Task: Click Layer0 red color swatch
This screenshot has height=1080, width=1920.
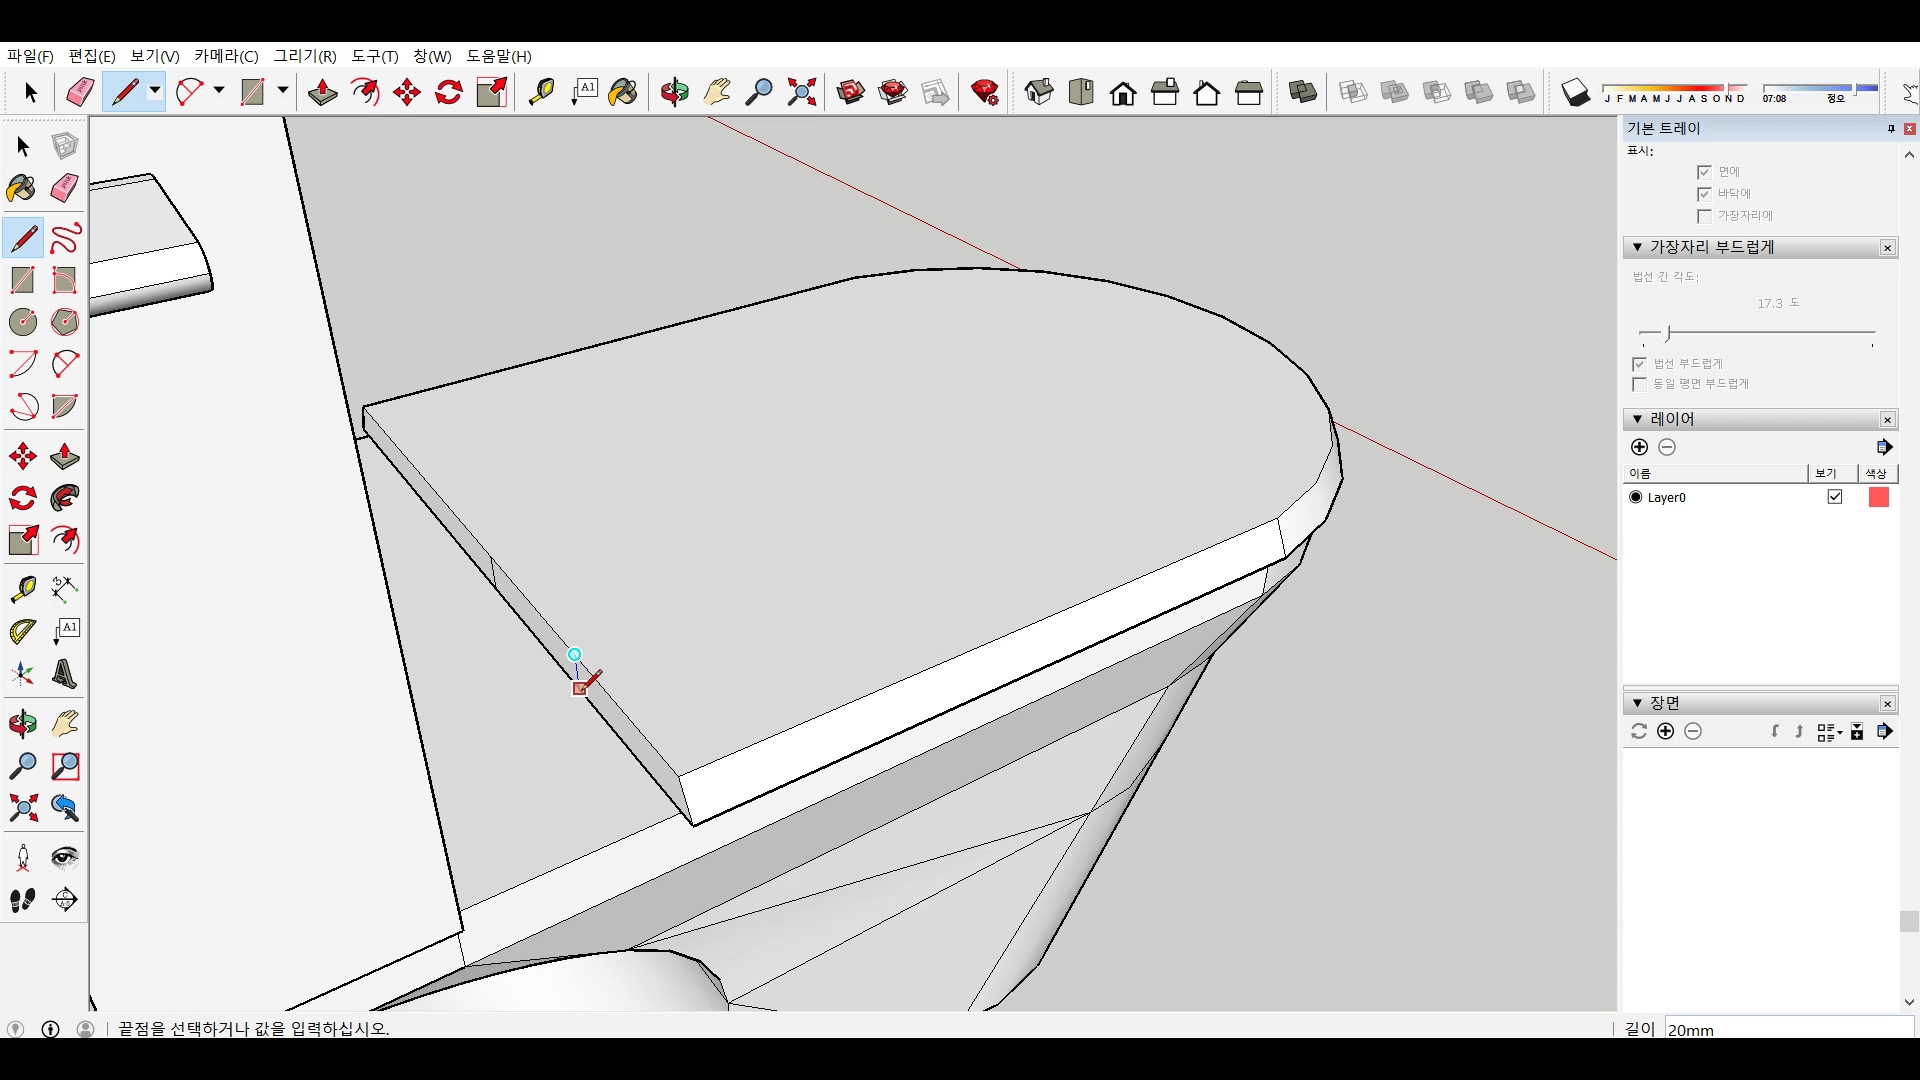Action: 1878,497
